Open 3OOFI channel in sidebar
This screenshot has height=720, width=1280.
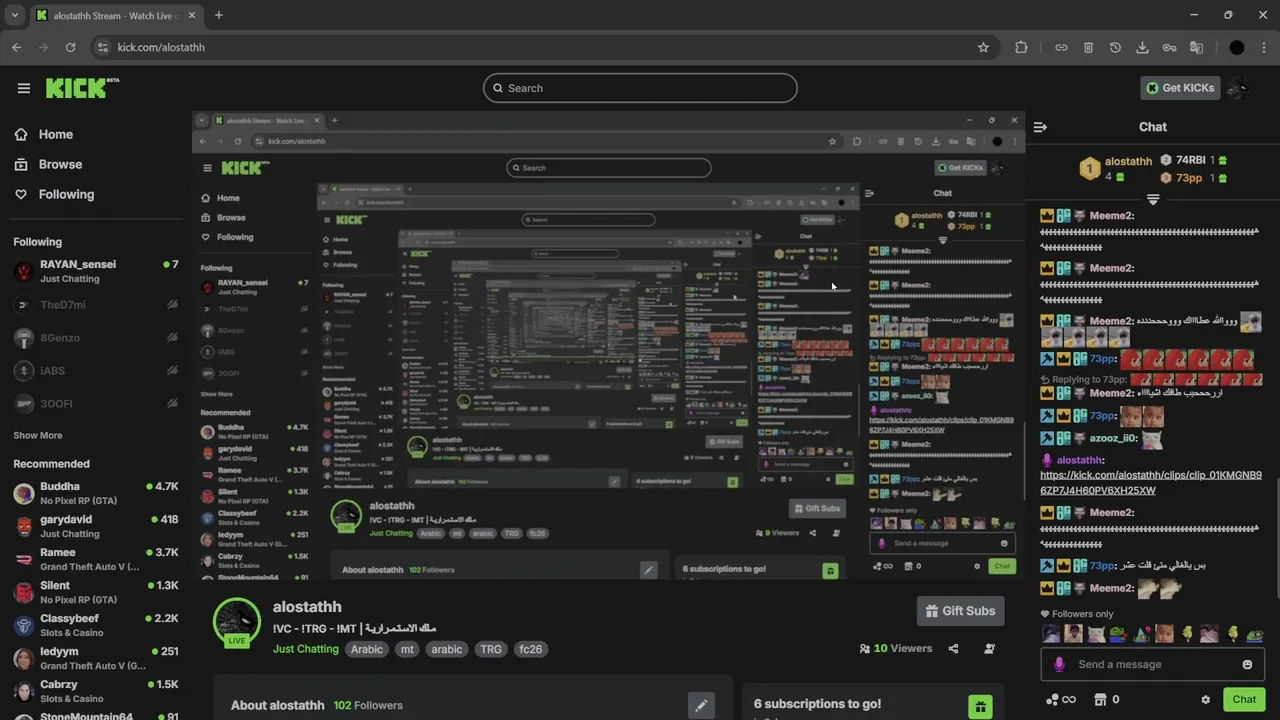coord(96,404)
